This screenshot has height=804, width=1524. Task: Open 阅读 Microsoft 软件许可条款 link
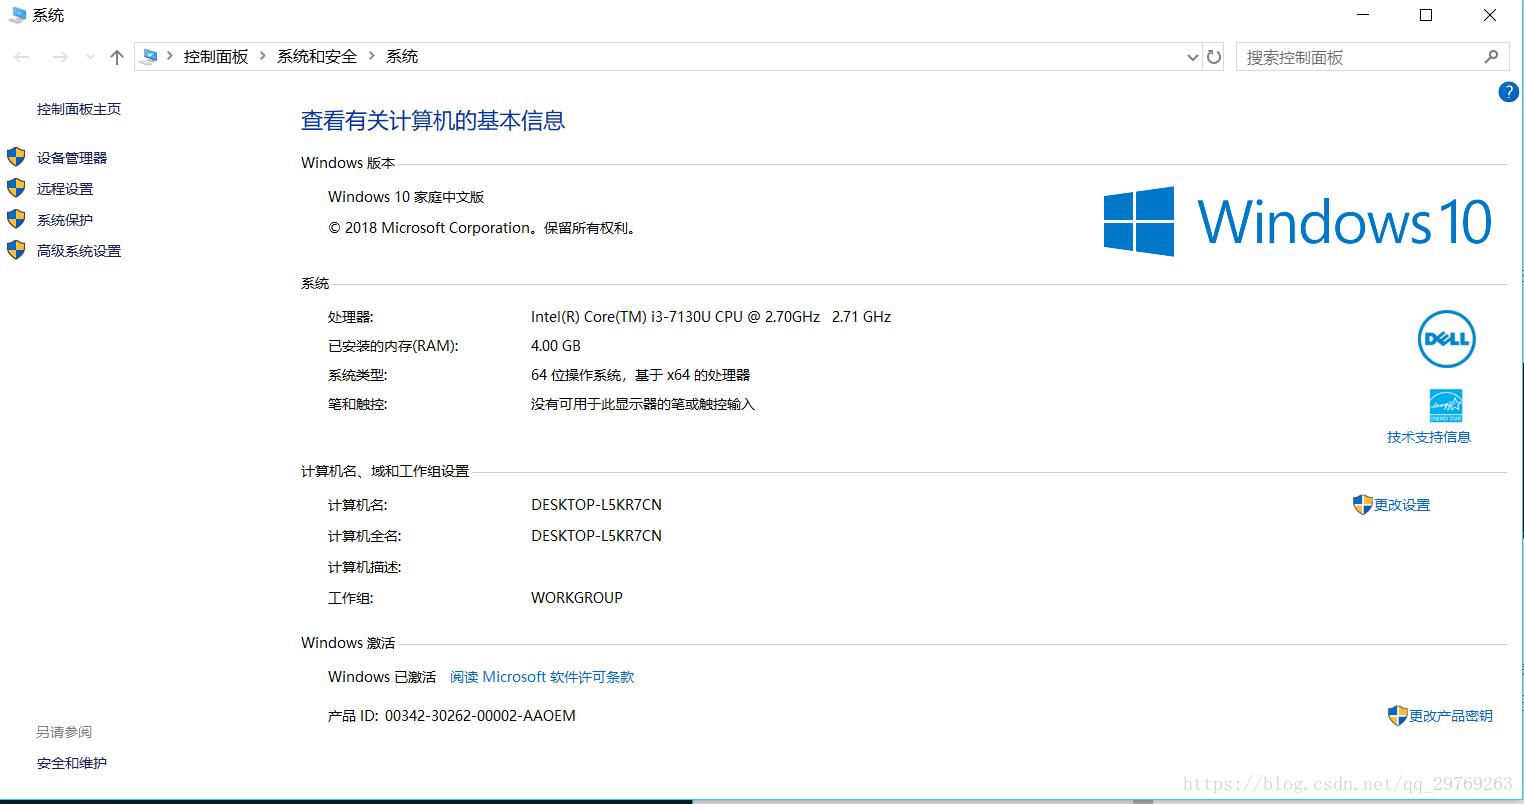[541, 677]
